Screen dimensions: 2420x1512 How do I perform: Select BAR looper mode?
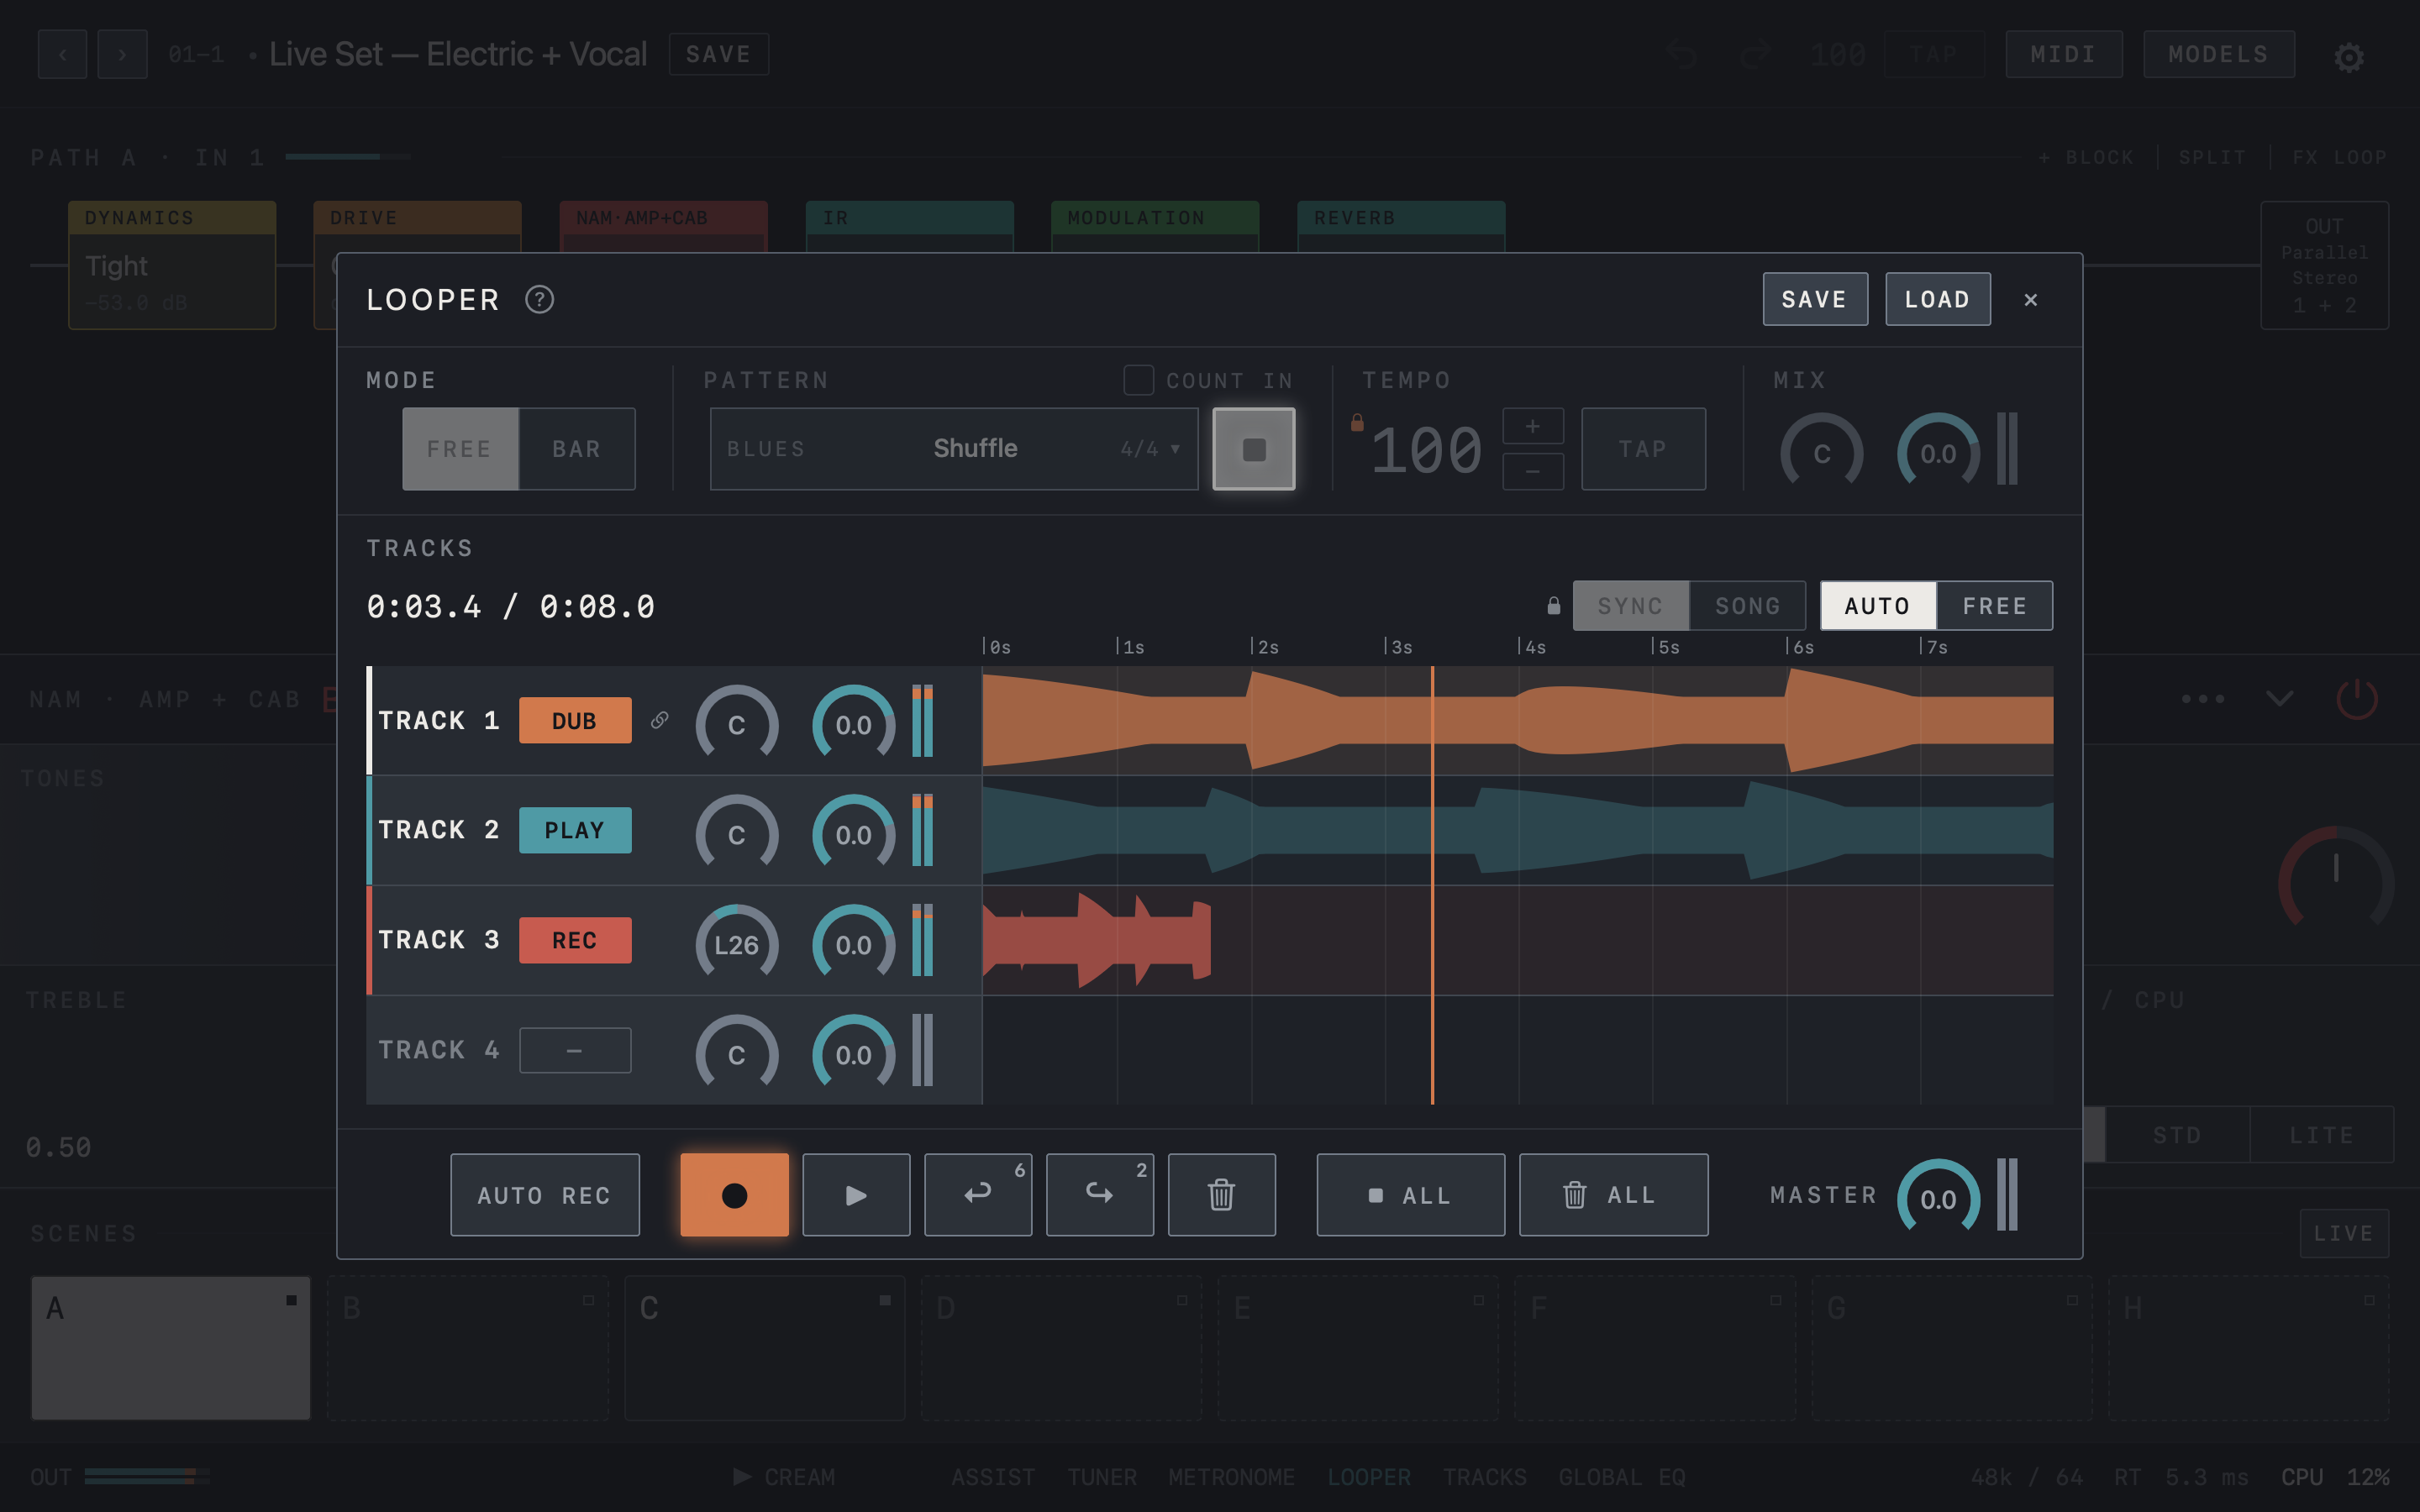pyautogui.click(x=577, y=449)
